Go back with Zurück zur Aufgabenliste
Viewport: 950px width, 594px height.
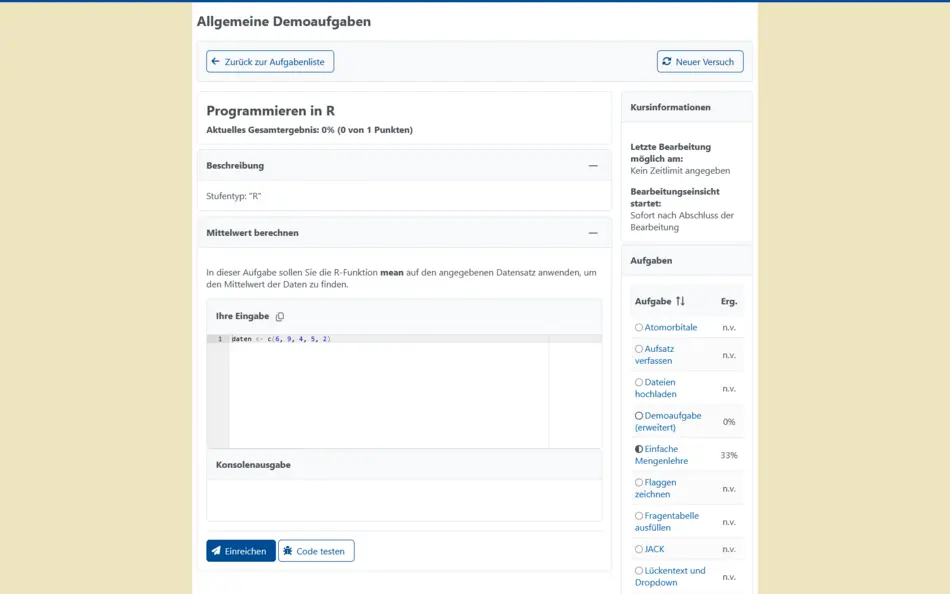pyautogui.click(x=270, y=62)
